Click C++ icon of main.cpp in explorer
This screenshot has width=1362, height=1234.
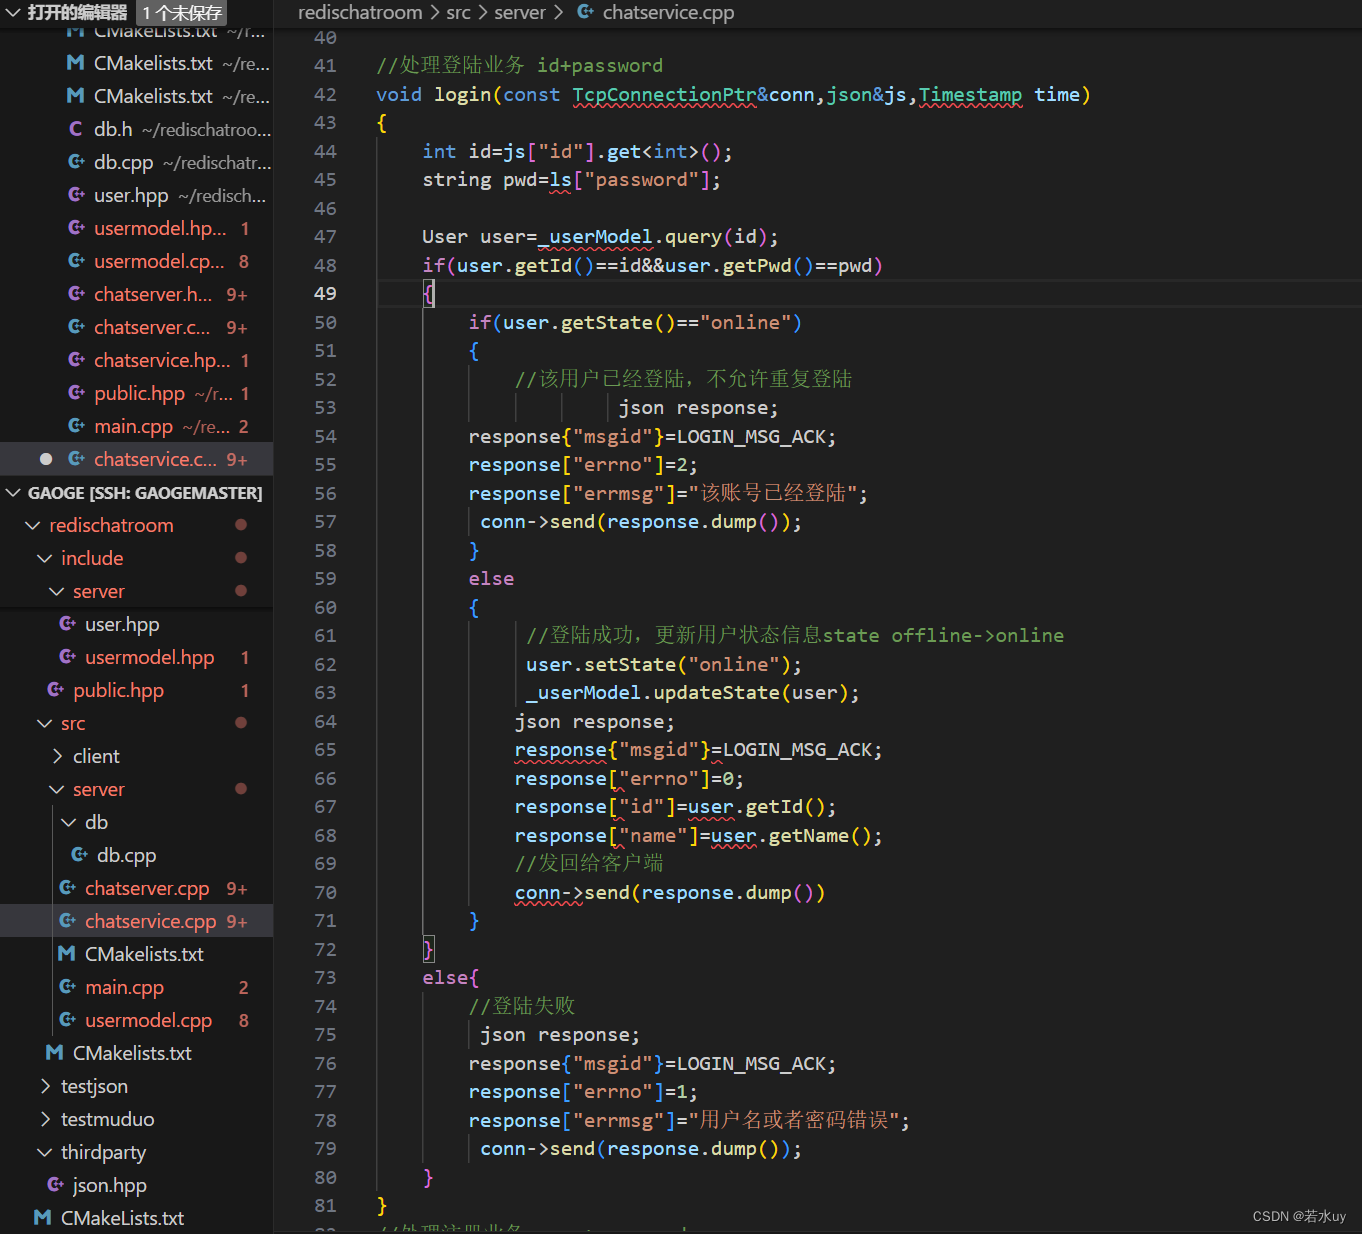67,987
